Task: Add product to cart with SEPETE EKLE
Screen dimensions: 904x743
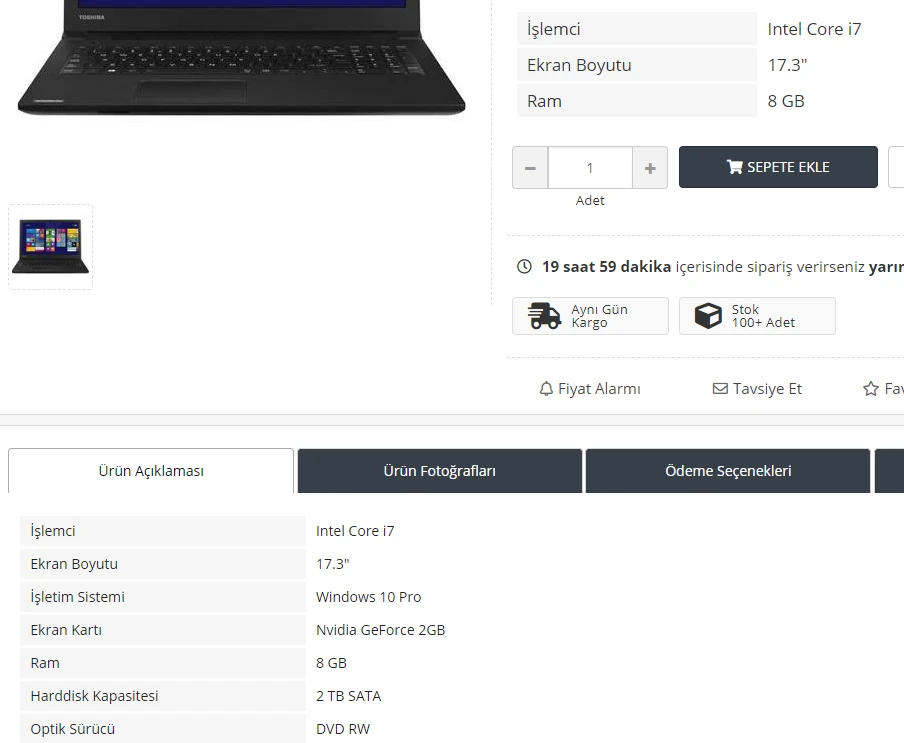Action: click(778, 167)
